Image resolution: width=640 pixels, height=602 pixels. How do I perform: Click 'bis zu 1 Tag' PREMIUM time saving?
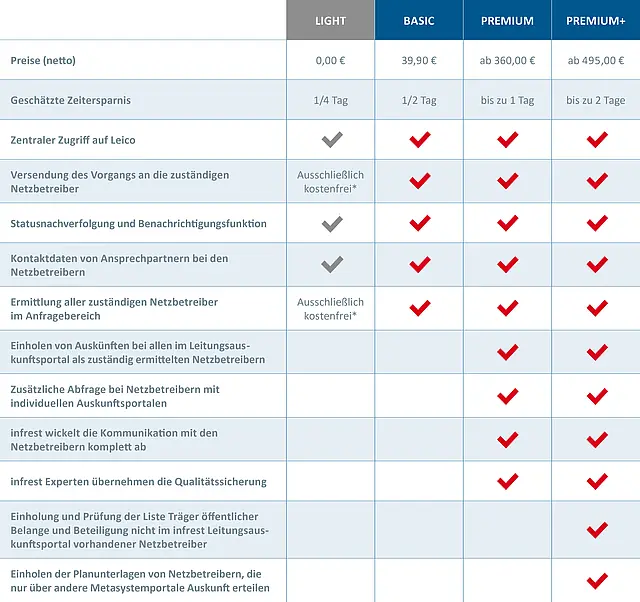click(507, 100)
